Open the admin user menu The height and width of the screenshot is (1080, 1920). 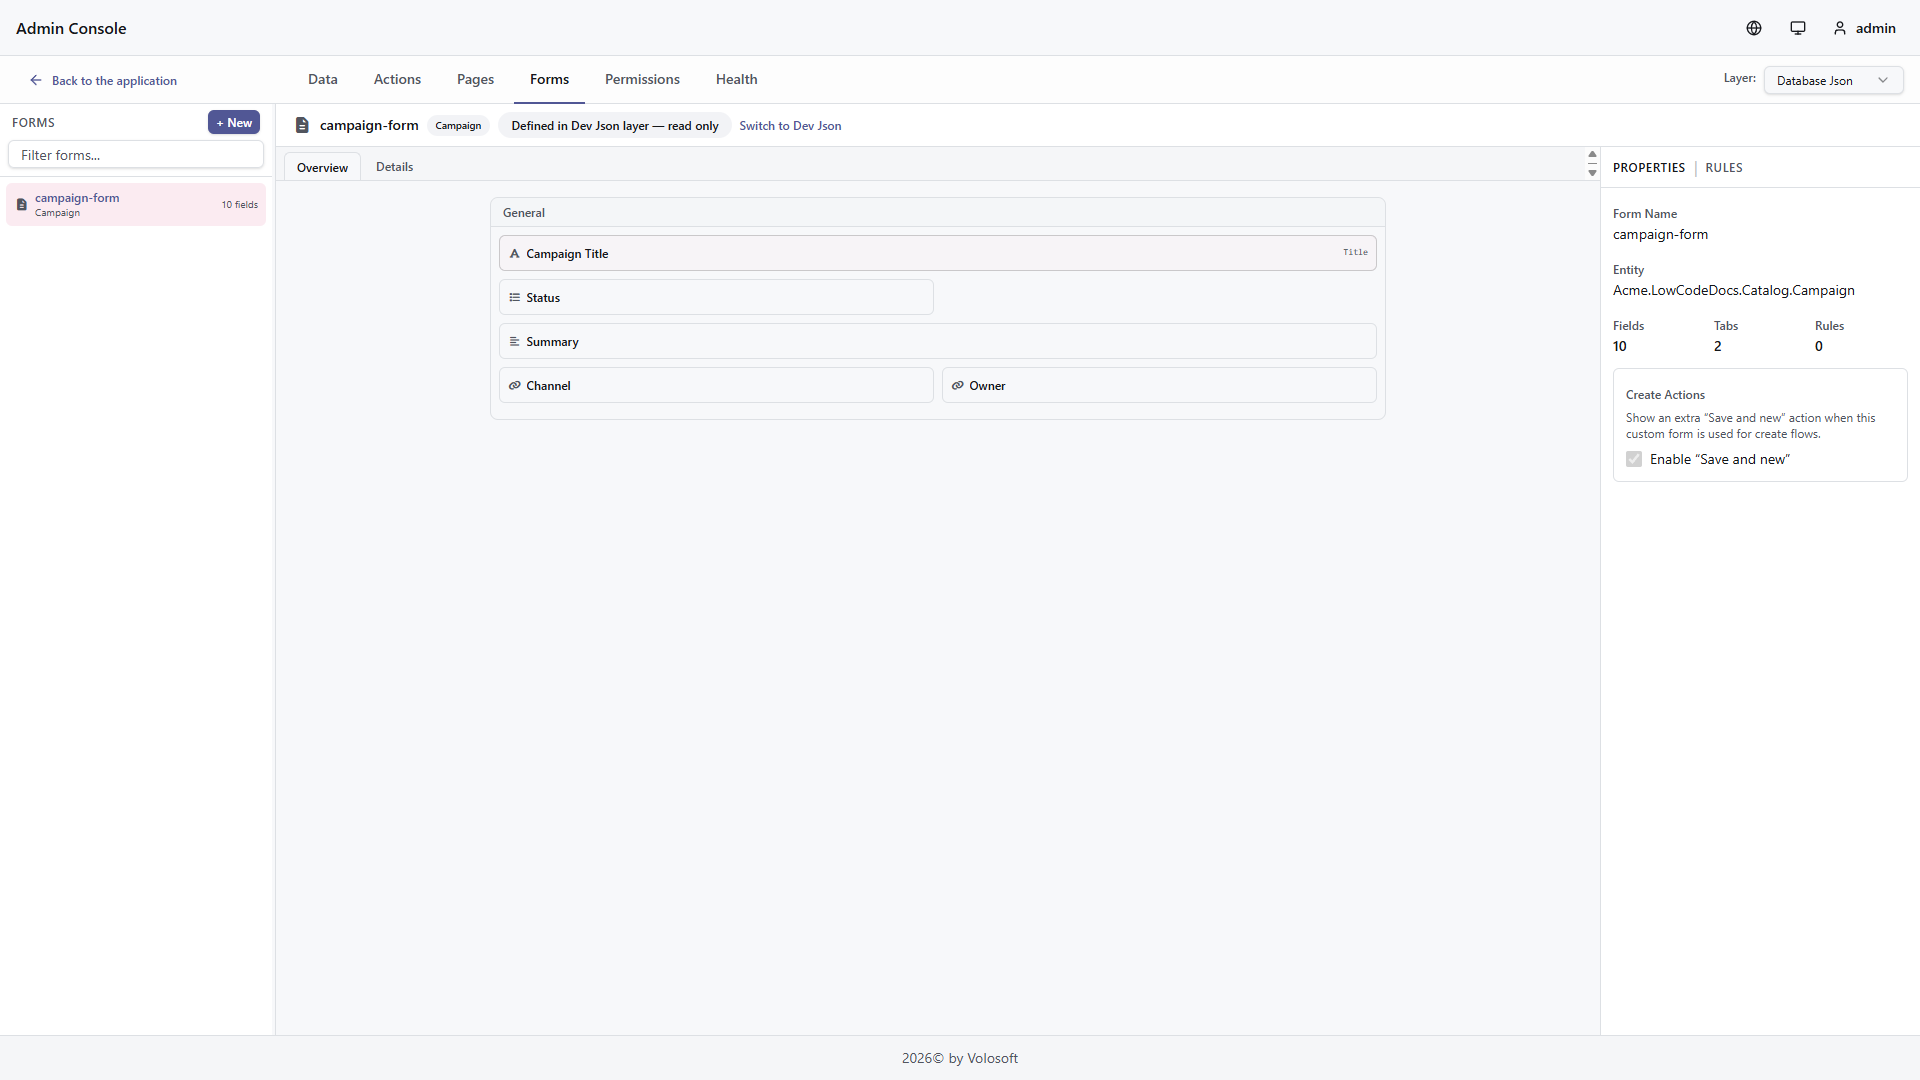(1865, 28)
